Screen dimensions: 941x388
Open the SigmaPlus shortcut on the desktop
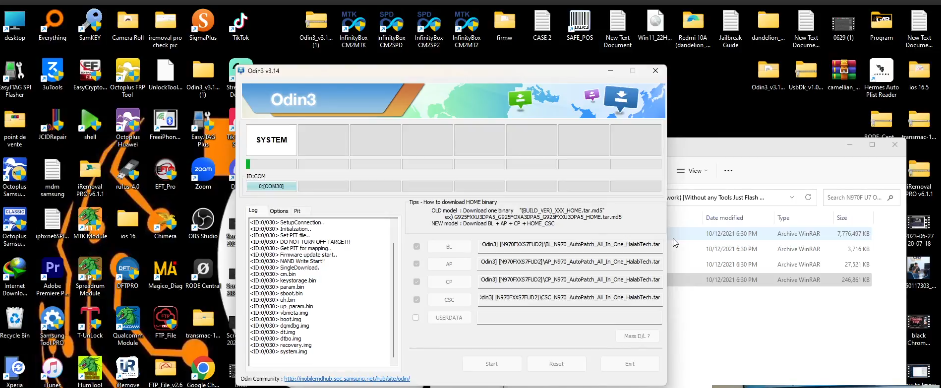coord(203,25)
